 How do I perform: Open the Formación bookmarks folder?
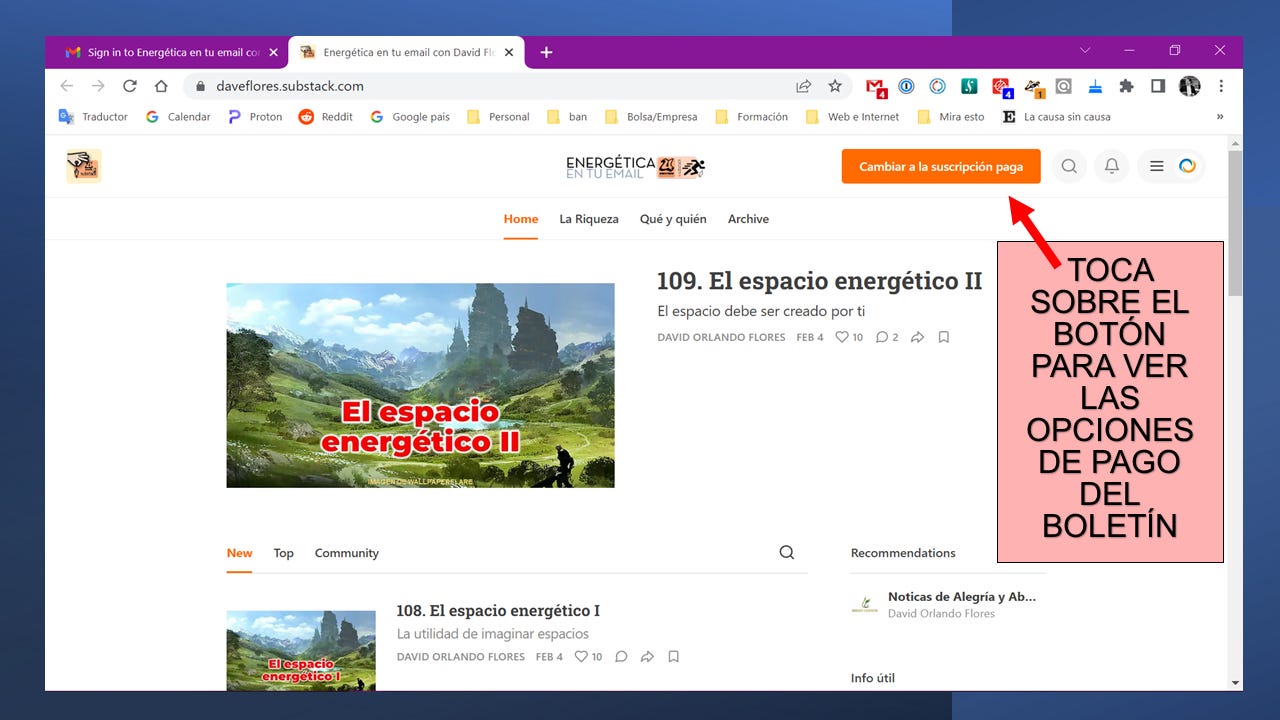pos(751,117)
